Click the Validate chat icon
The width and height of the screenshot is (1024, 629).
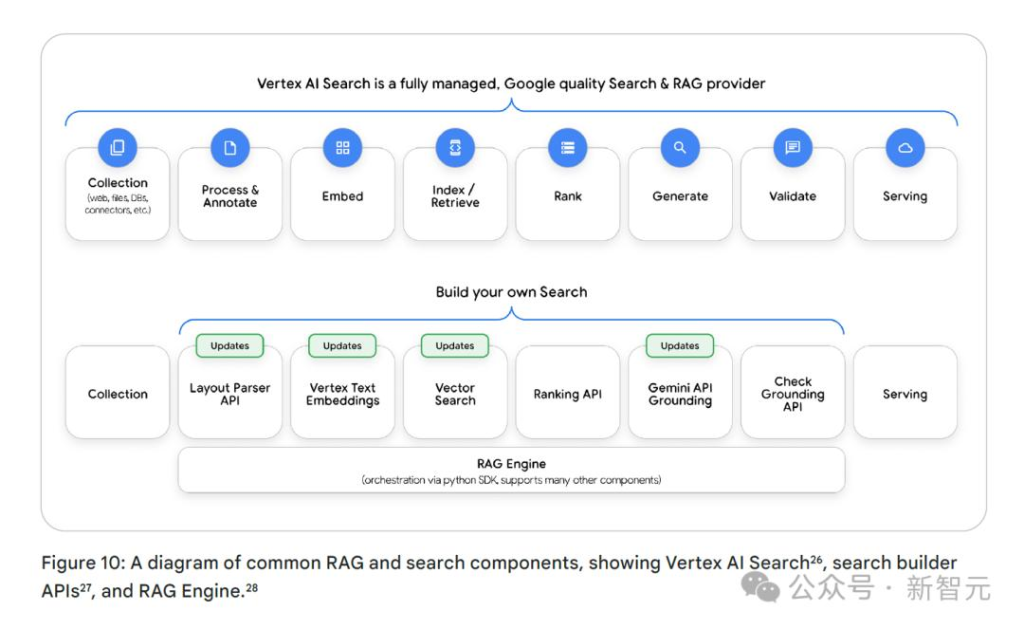(x=792, y=148)
